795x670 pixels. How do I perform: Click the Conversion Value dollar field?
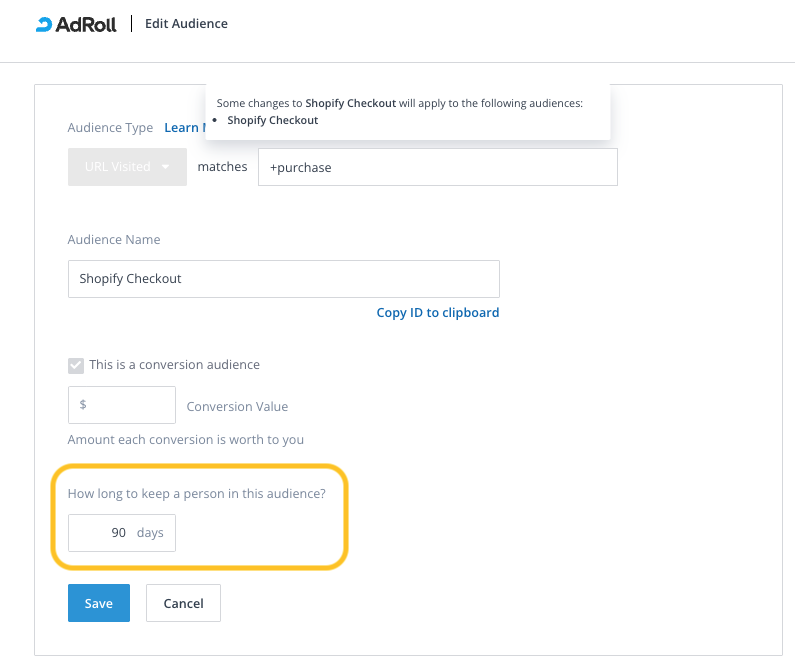pos(121,405)
